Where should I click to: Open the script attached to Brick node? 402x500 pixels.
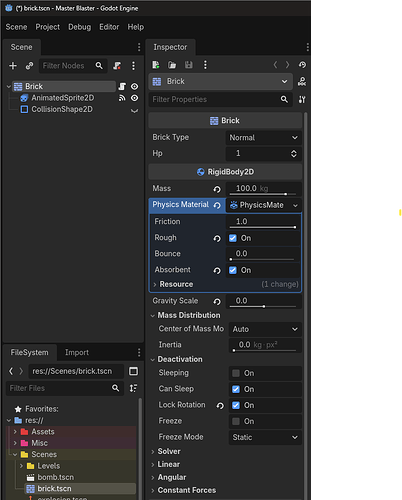(x=122, y=87)
